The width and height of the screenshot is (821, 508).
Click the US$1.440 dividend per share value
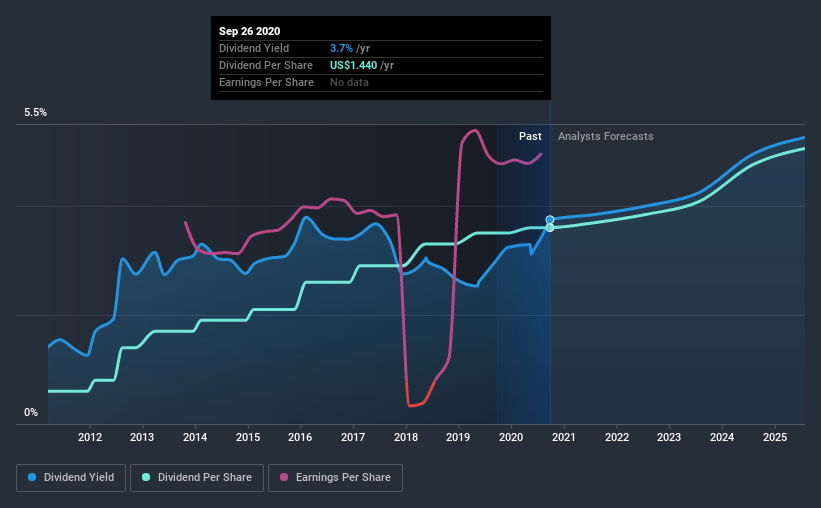coord(353,65)
